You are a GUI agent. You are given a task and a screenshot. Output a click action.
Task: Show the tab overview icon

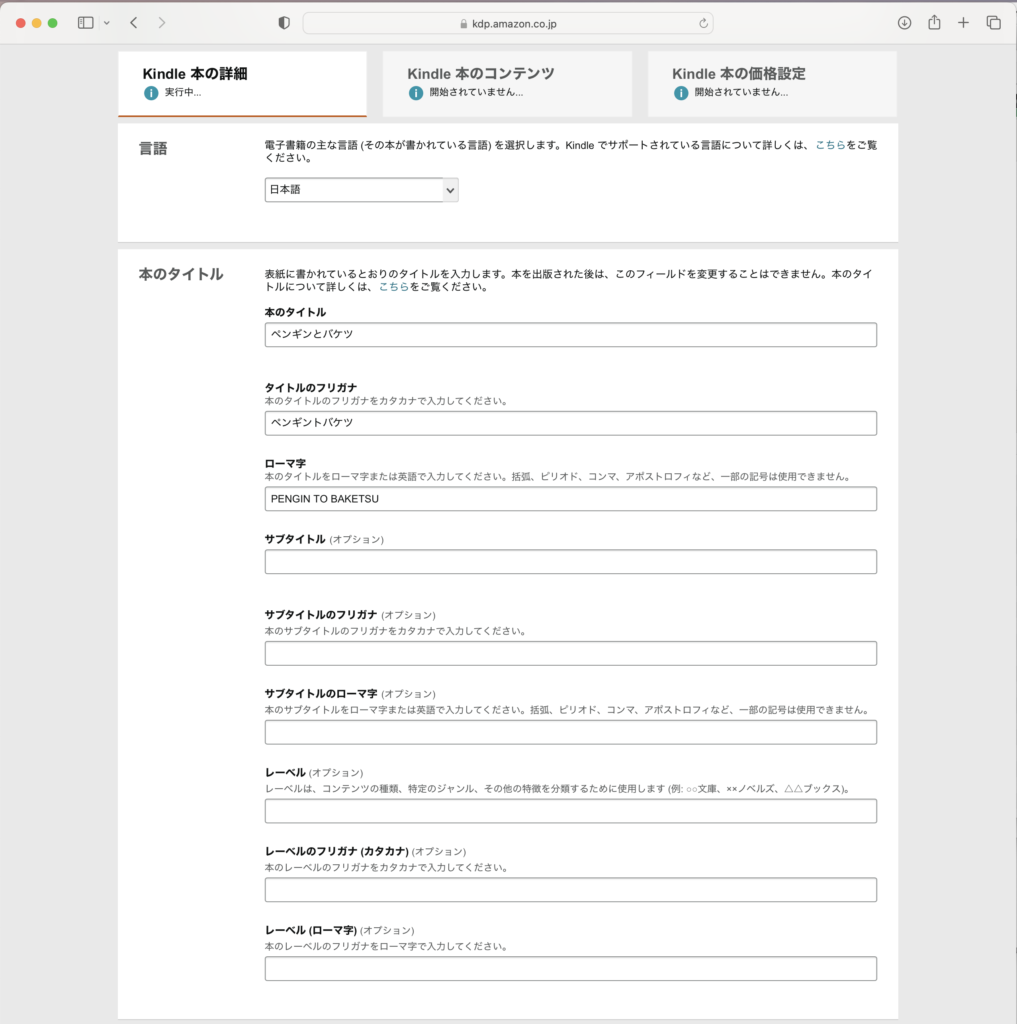click(x=993, y=23)
